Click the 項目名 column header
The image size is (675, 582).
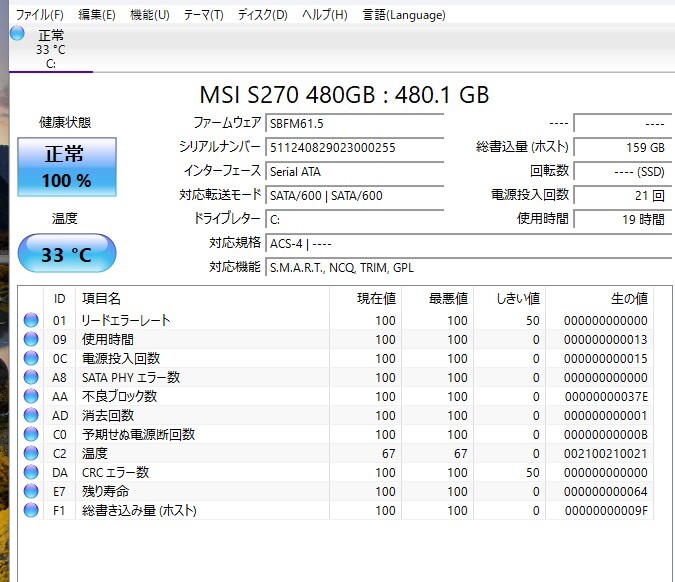[202, 298]
